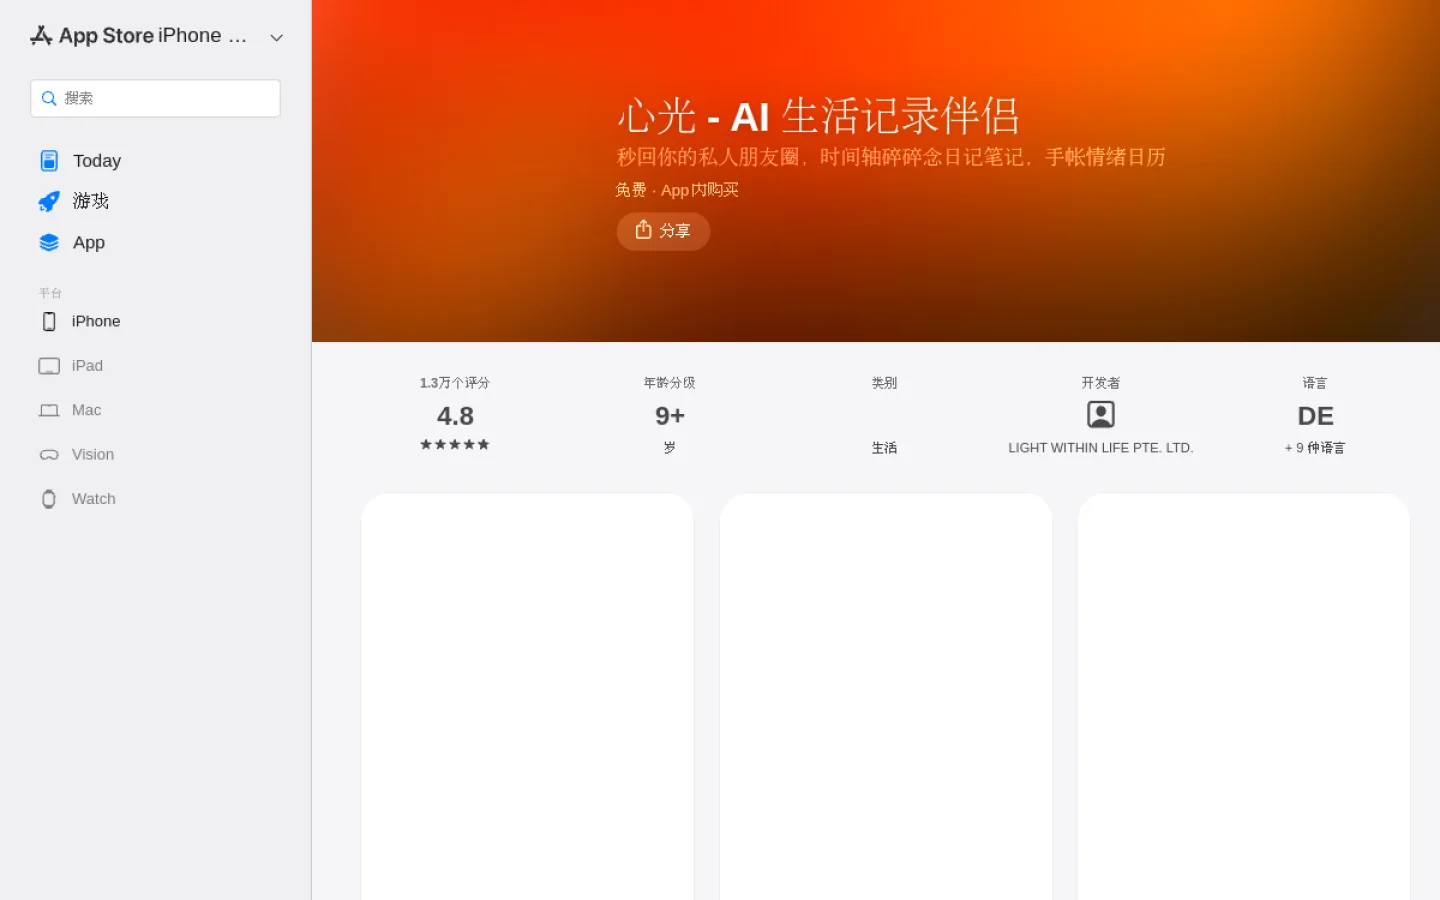Open the second app screenshot card
This screenshot has width=1440, height=900.
886,697
